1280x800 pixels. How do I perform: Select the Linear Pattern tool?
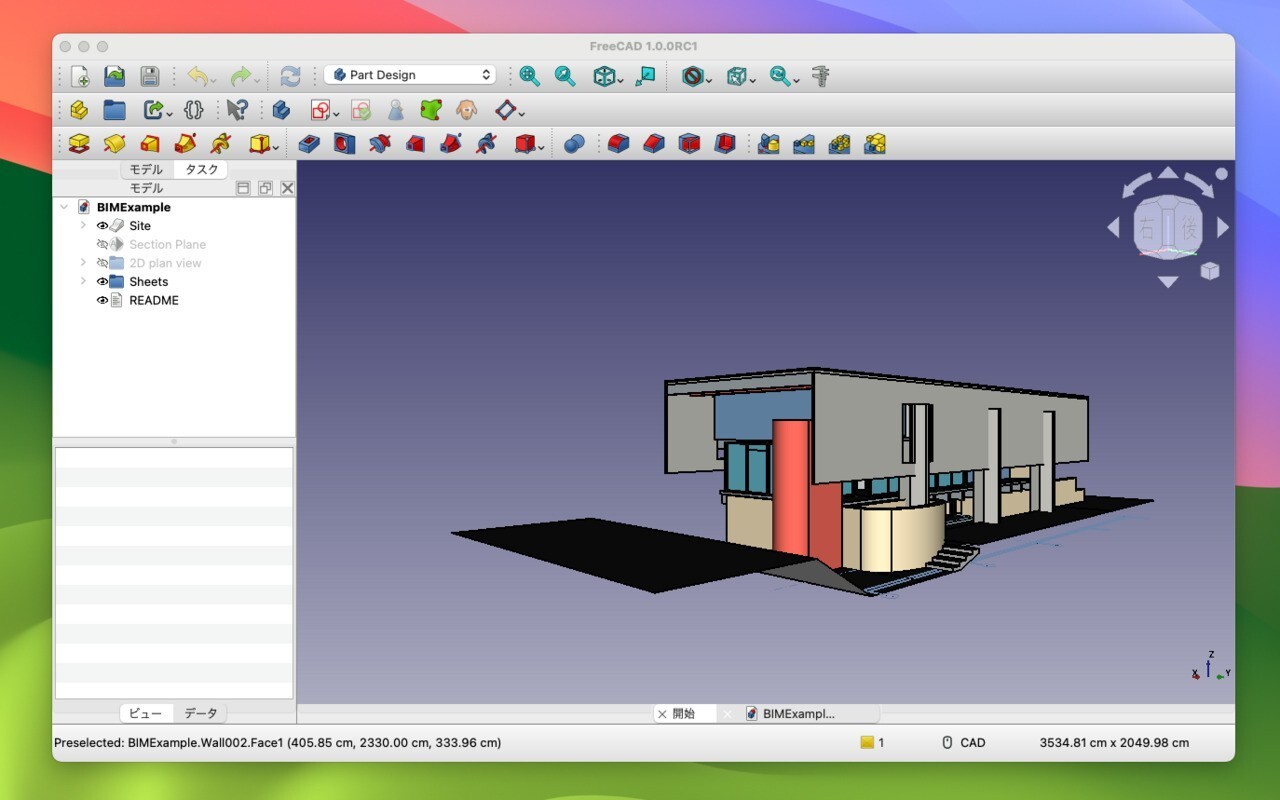click(804, 144)
